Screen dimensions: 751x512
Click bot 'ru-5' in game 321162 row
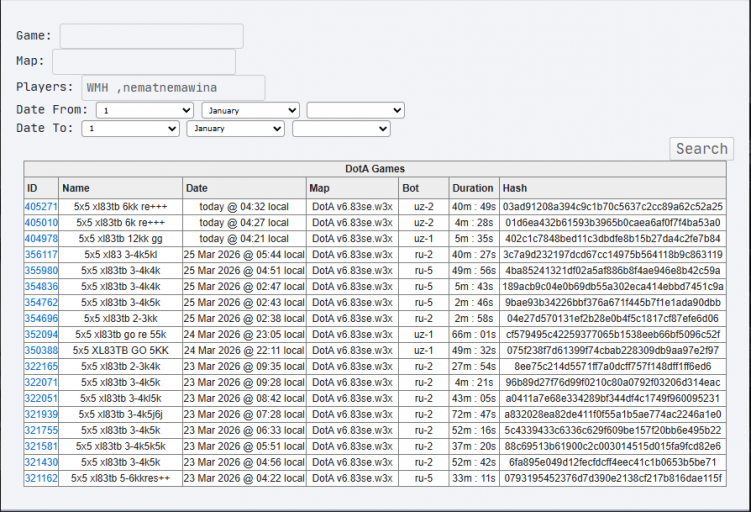click(x=423, y=478)
